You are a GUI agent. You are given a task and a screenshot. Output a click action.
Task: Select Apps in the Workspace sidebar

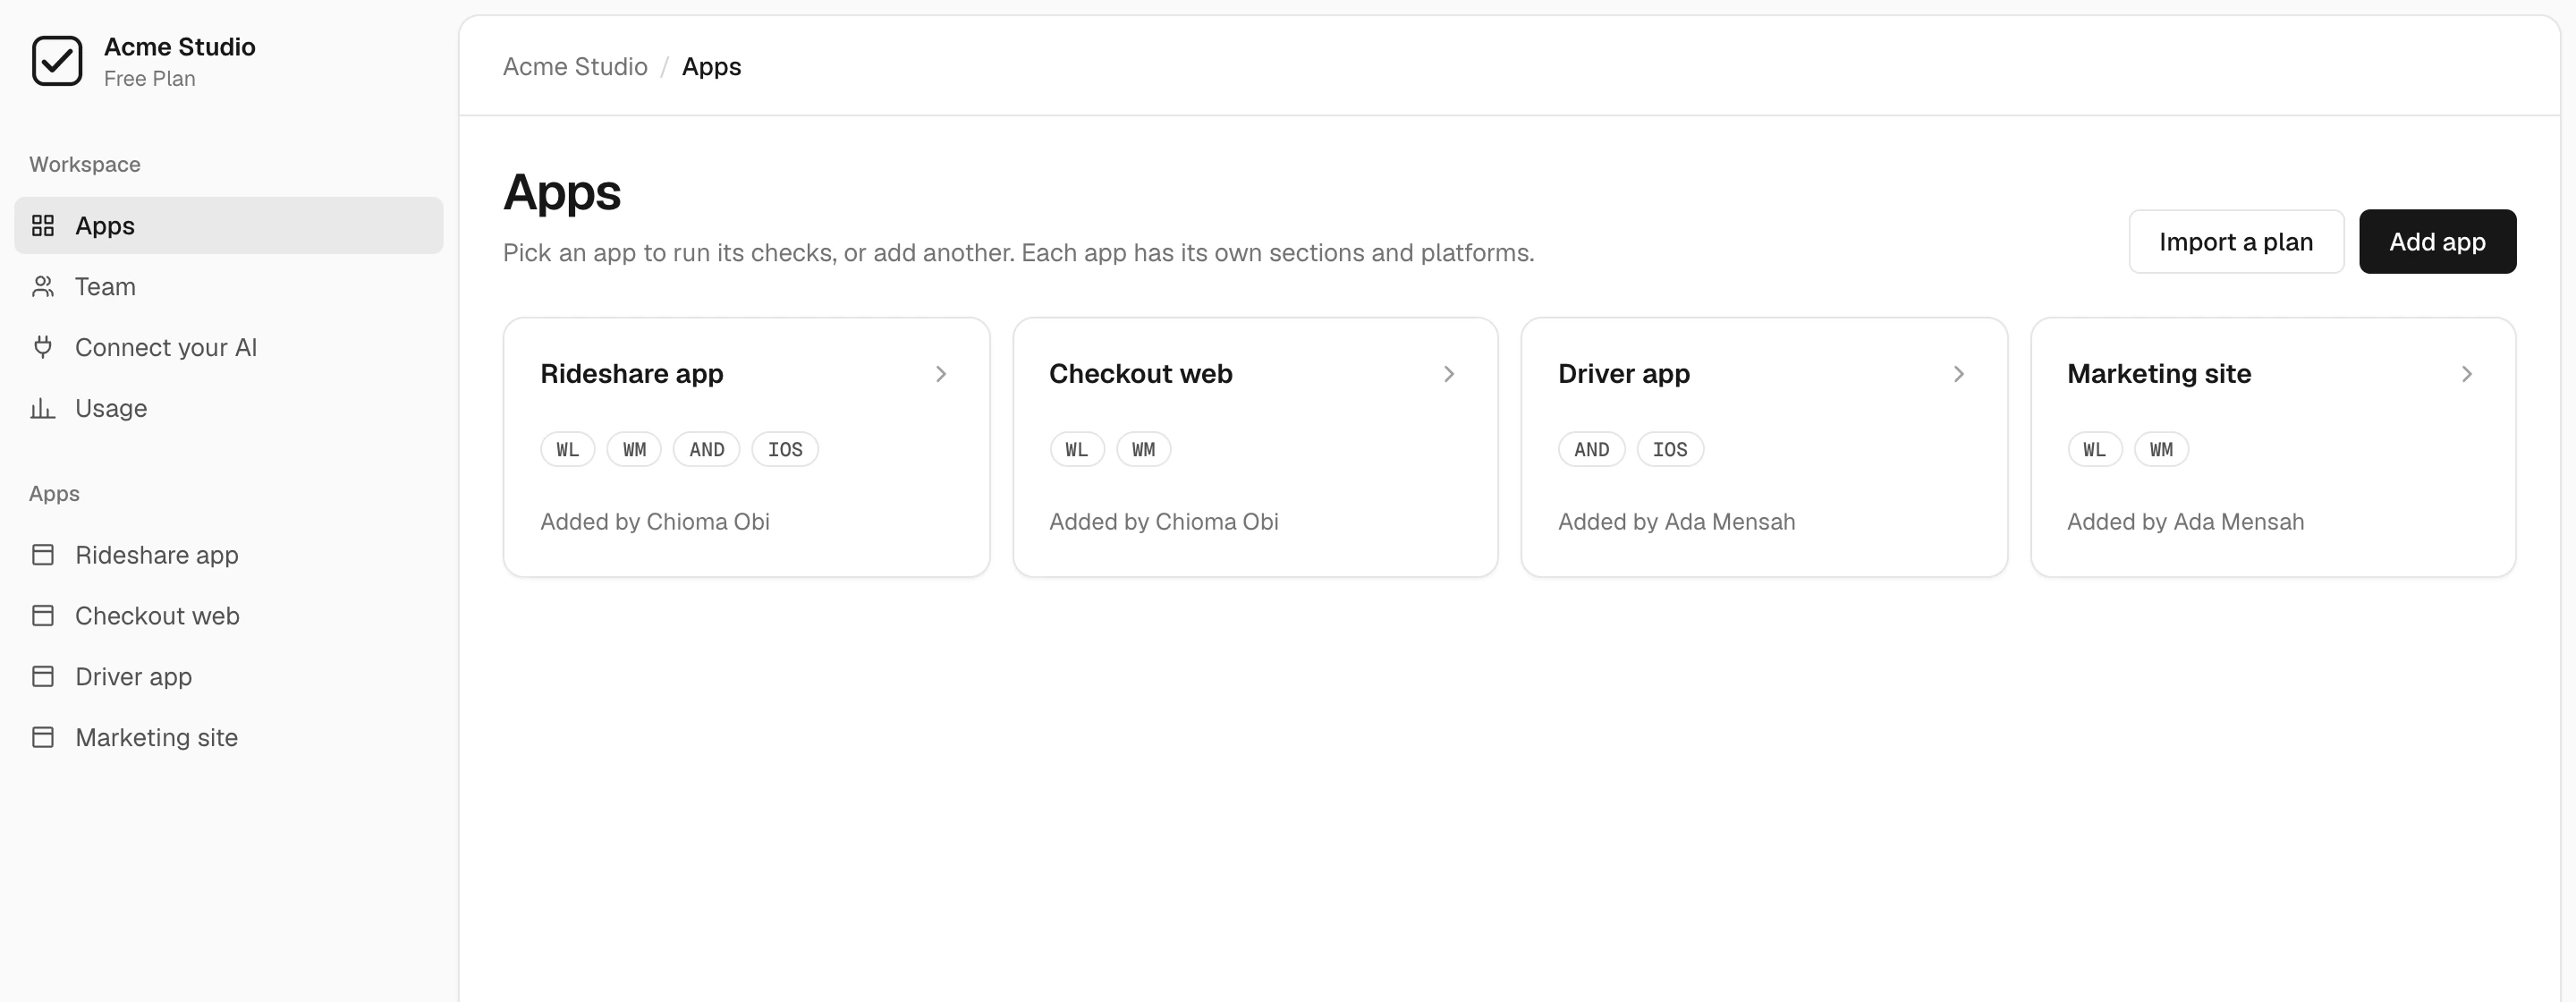(229, 226)
